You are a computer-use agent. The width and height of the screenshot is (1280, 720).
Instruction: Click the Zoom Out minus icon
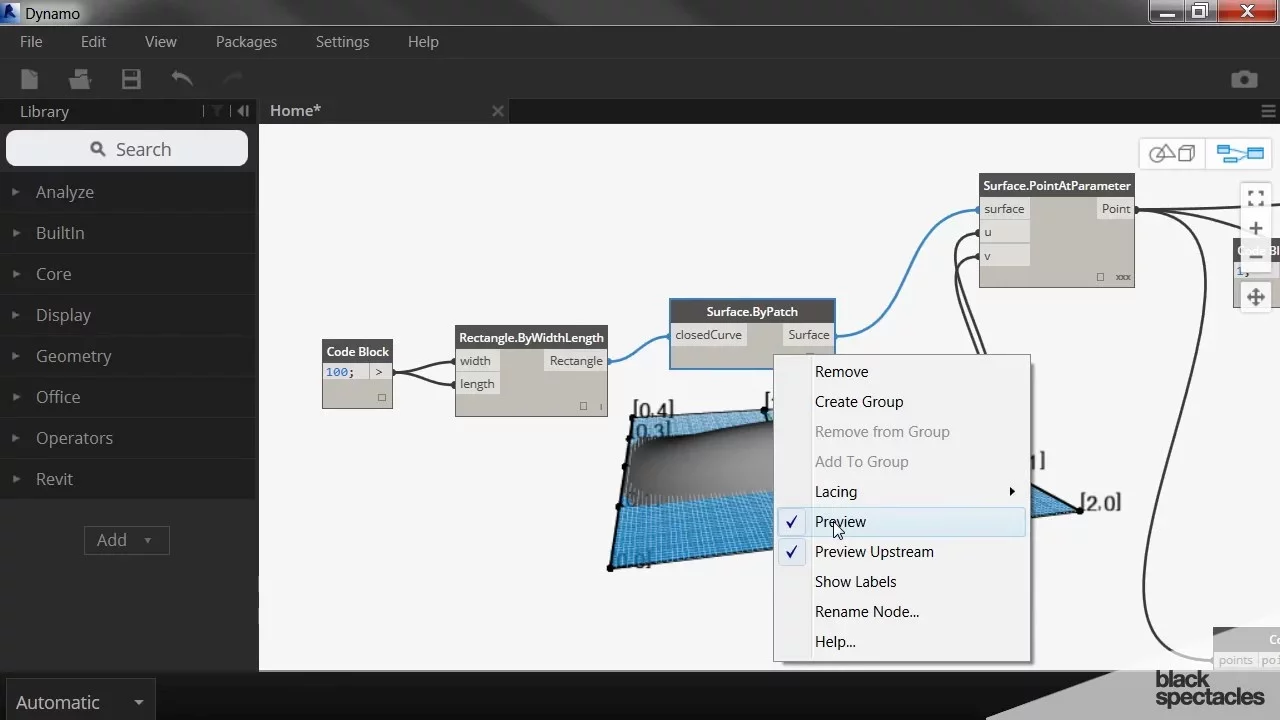point(1256,257)
